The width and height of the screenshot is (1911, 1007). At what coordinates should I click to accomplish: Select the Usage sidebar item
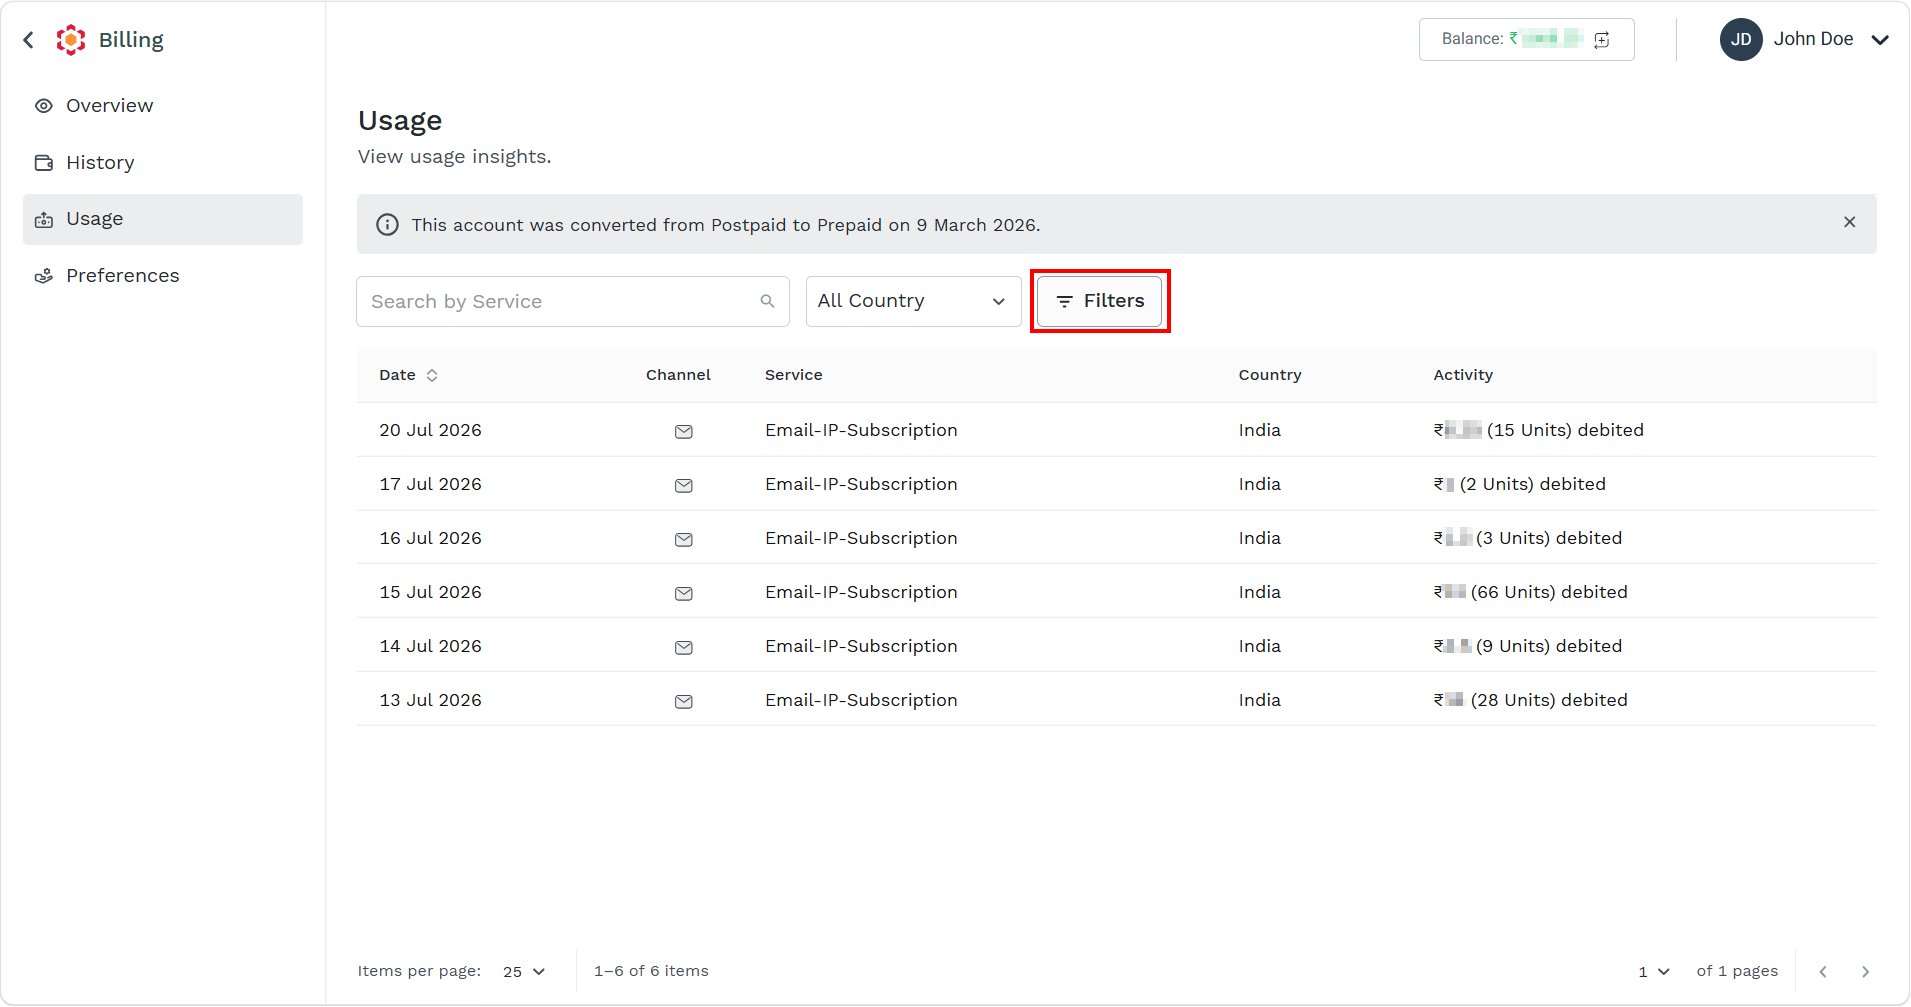coord(163,219)
